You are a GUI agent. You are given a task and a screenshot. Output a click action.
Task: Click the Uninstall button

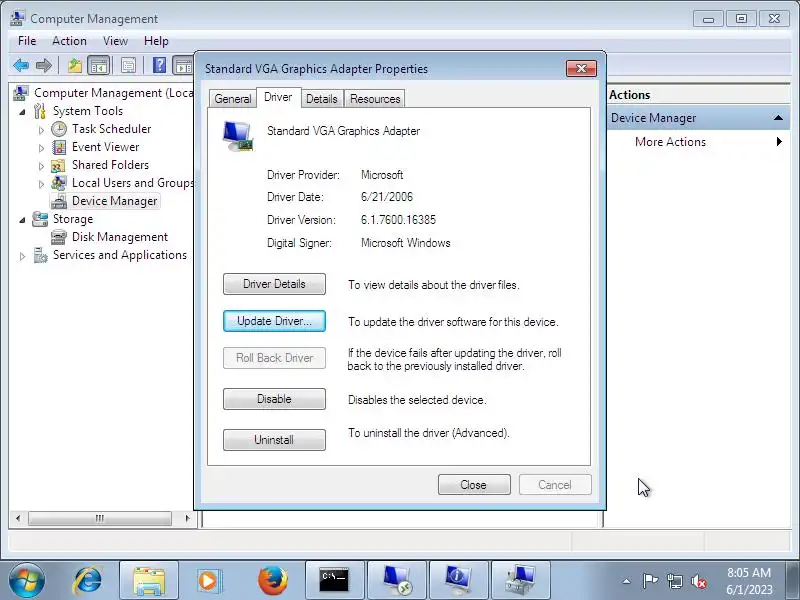[274, 440]
